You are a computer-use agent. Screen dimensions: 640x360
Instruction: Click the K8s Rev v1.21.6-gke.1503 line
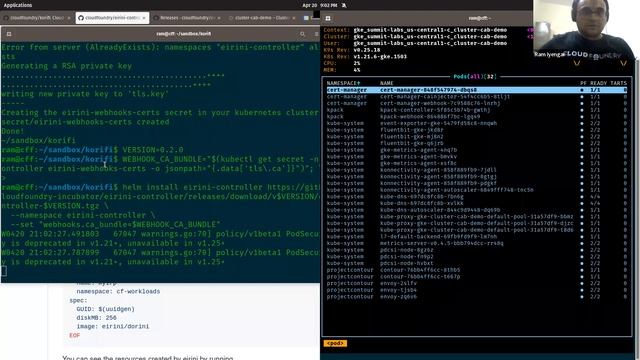[x=365, y=56]
